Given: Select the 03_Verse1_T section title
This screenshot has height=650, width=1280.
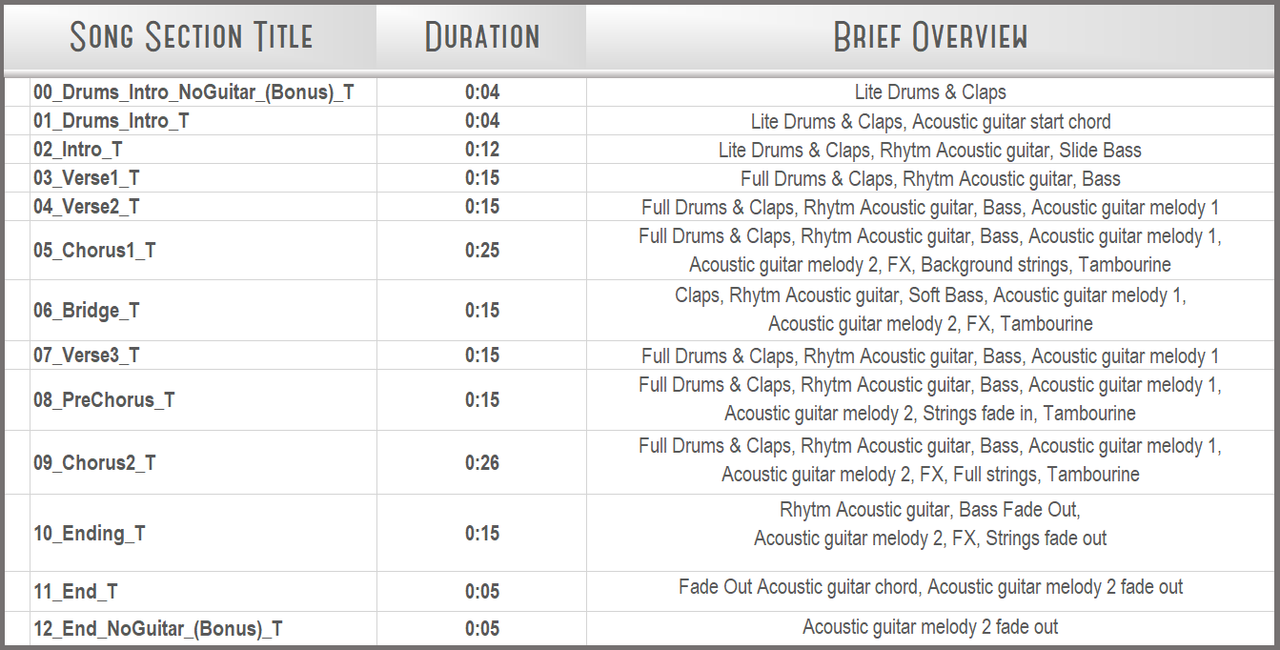Looking at the screenshot, I should click(86, 179).
